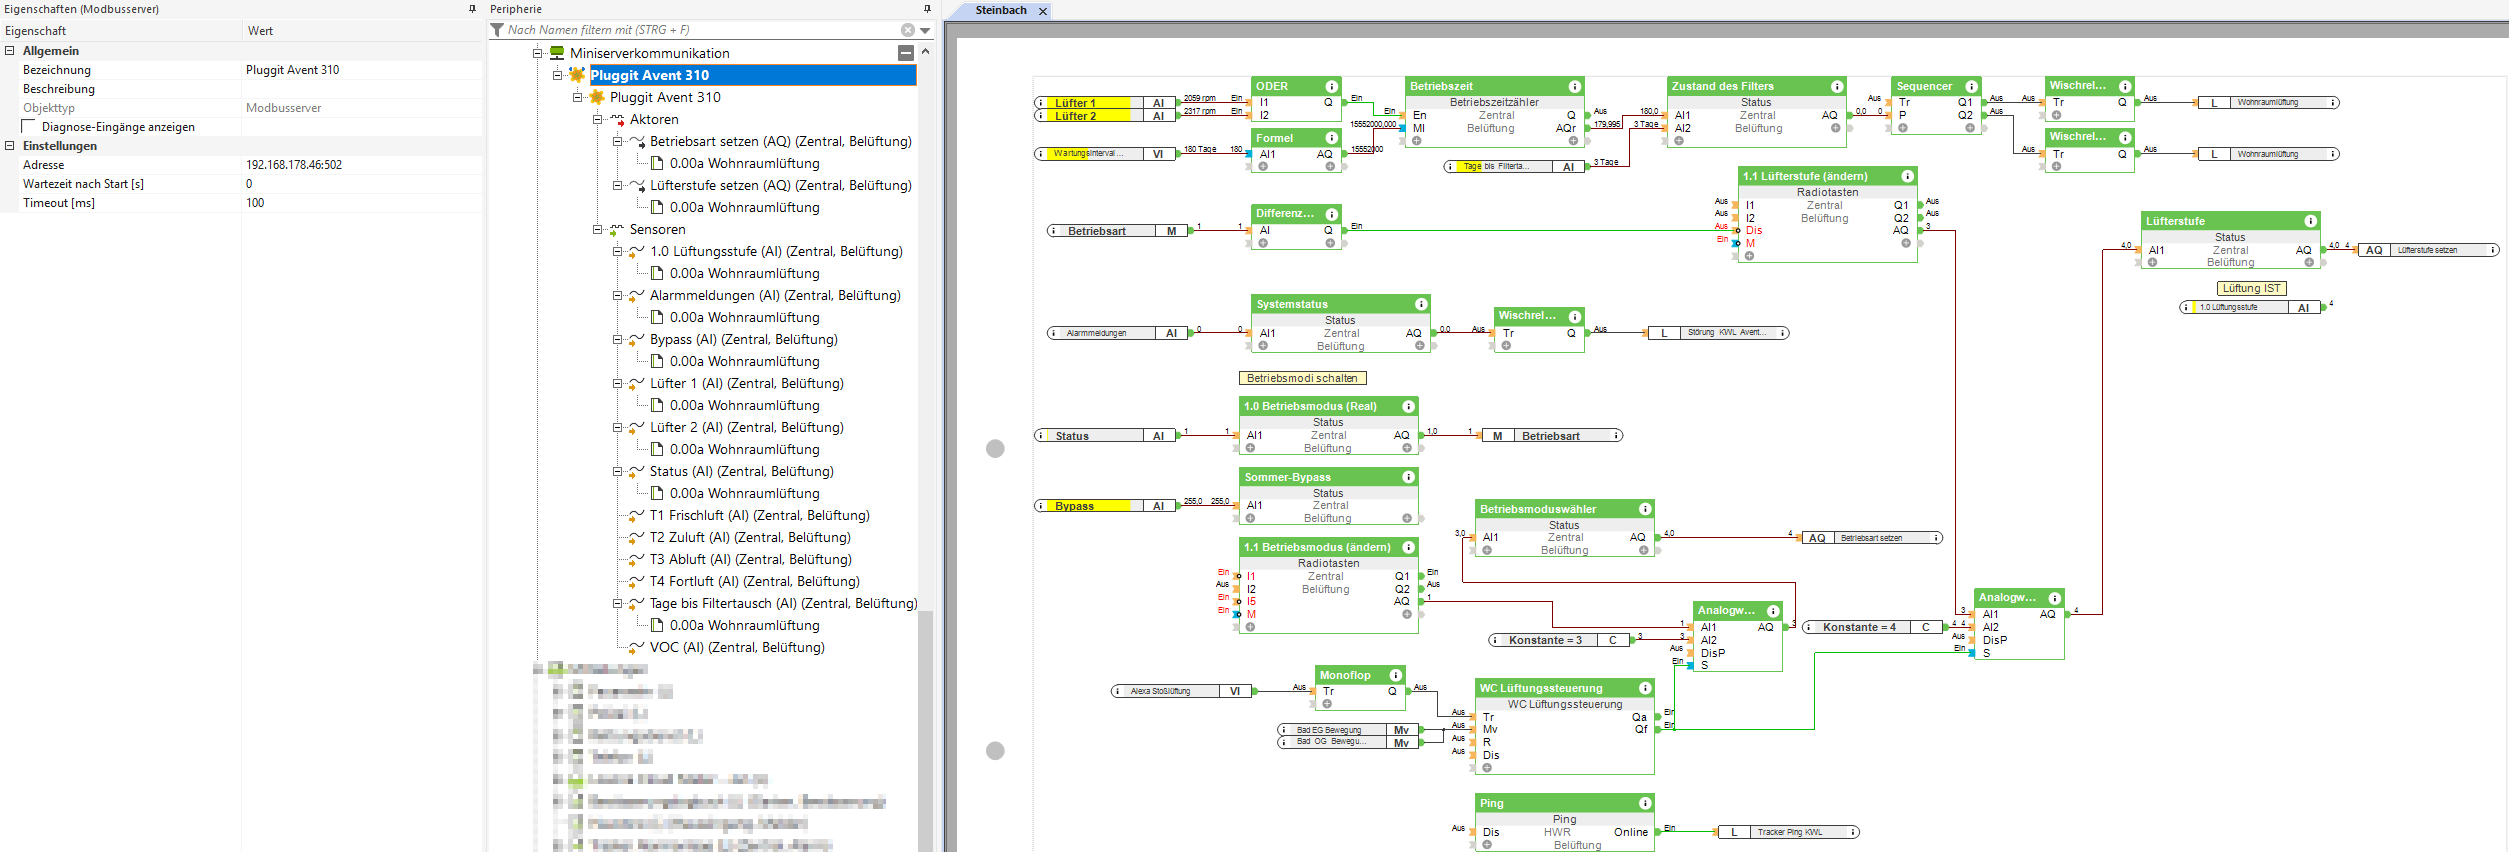2509x852 pixels.
Task: Open info icon on the ODER block
Action: click(x=1332, y=87)
